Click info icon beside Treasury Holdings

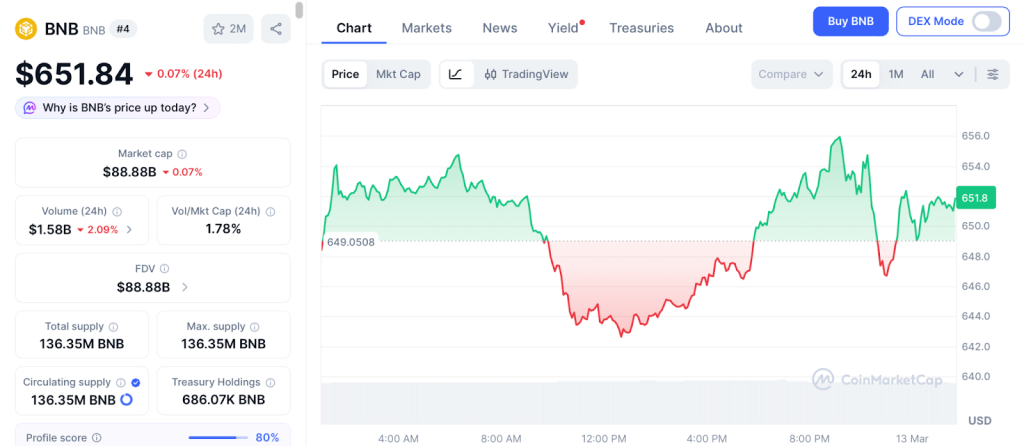[270, 382]
